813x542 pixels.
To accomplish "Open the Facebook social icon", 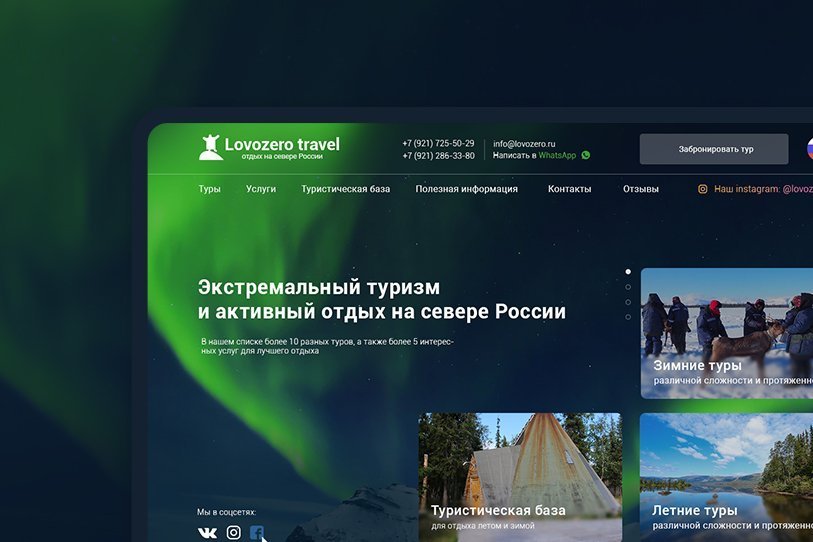I will pyautogui.click(x=257, y=533).
